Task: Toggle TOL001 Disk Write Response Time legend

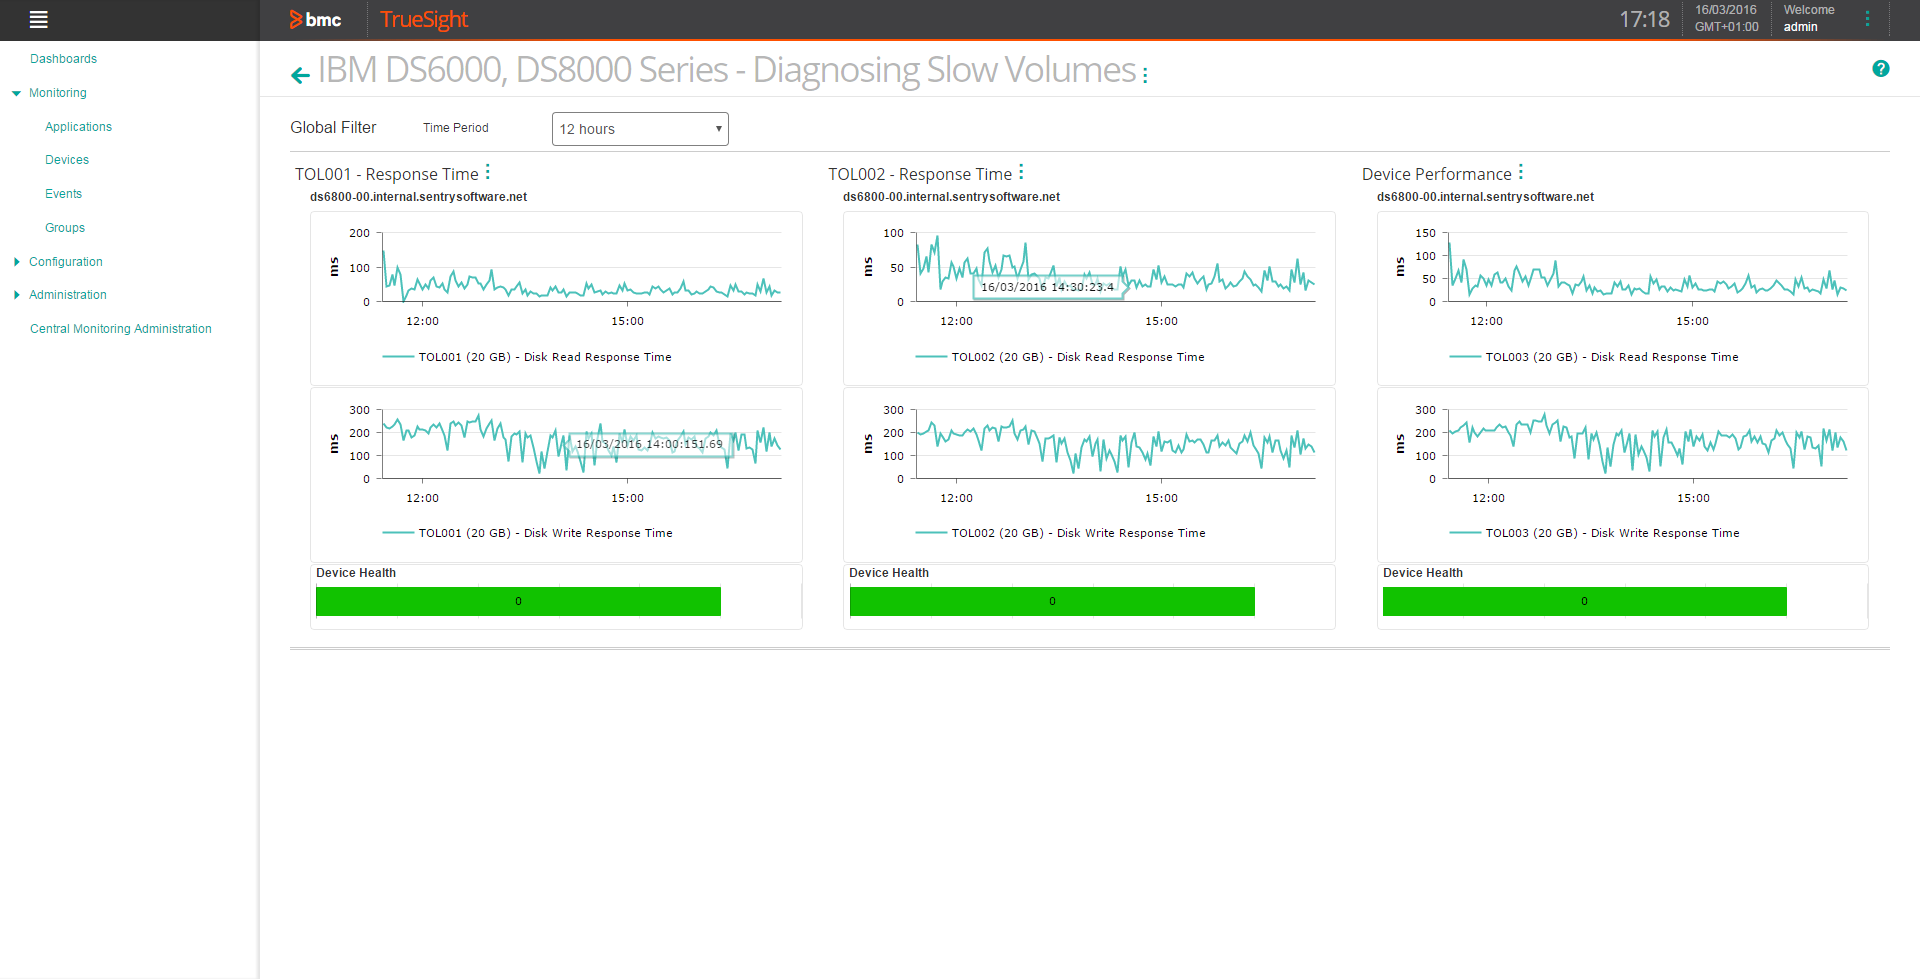Action: [x=527, y=533]
